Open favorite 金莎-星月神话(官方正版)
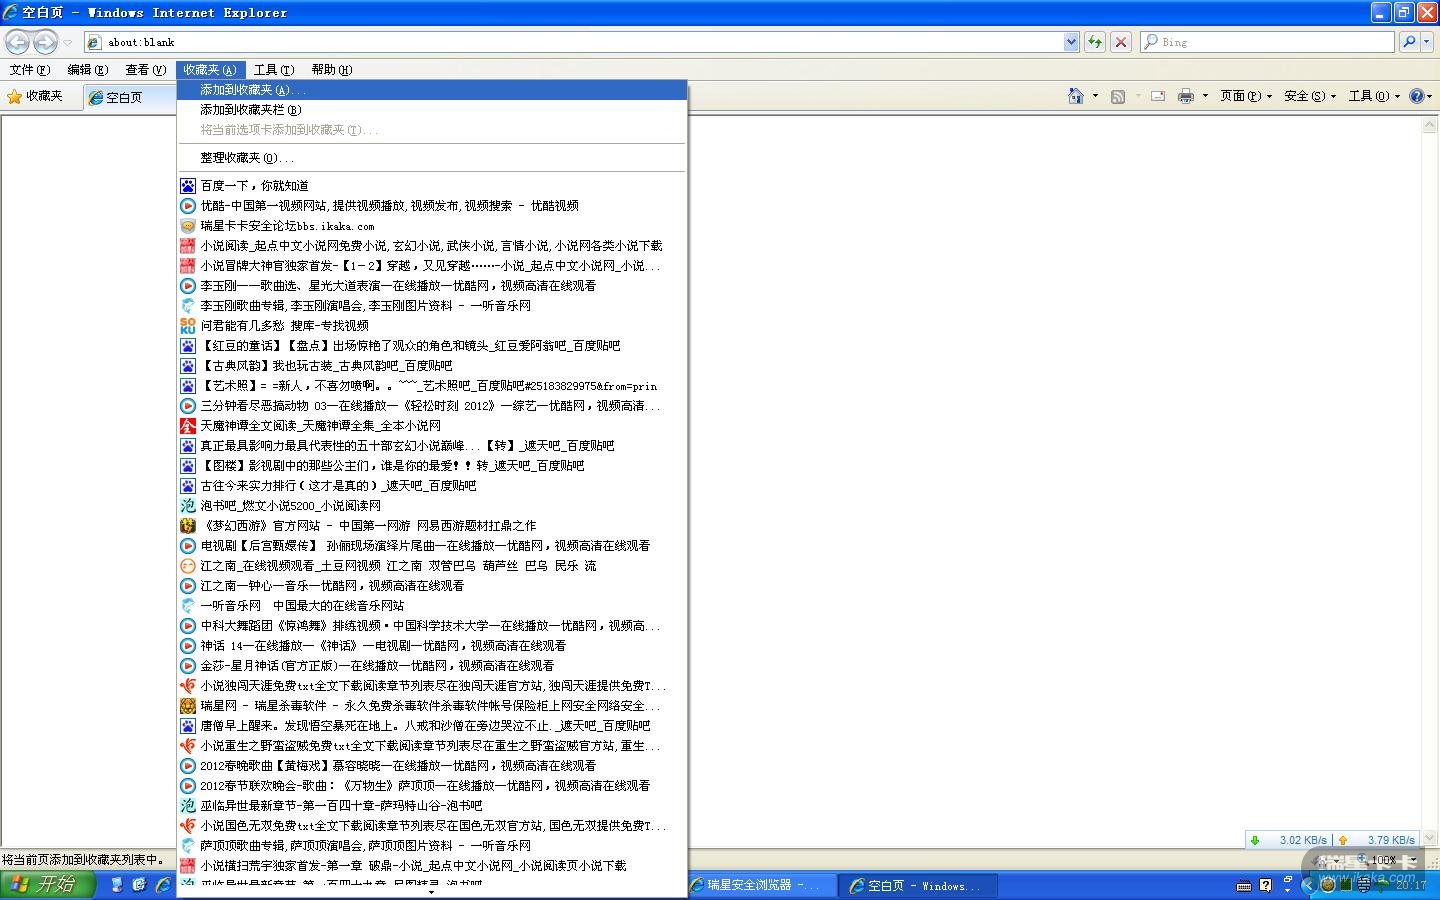 click(432, 666)
